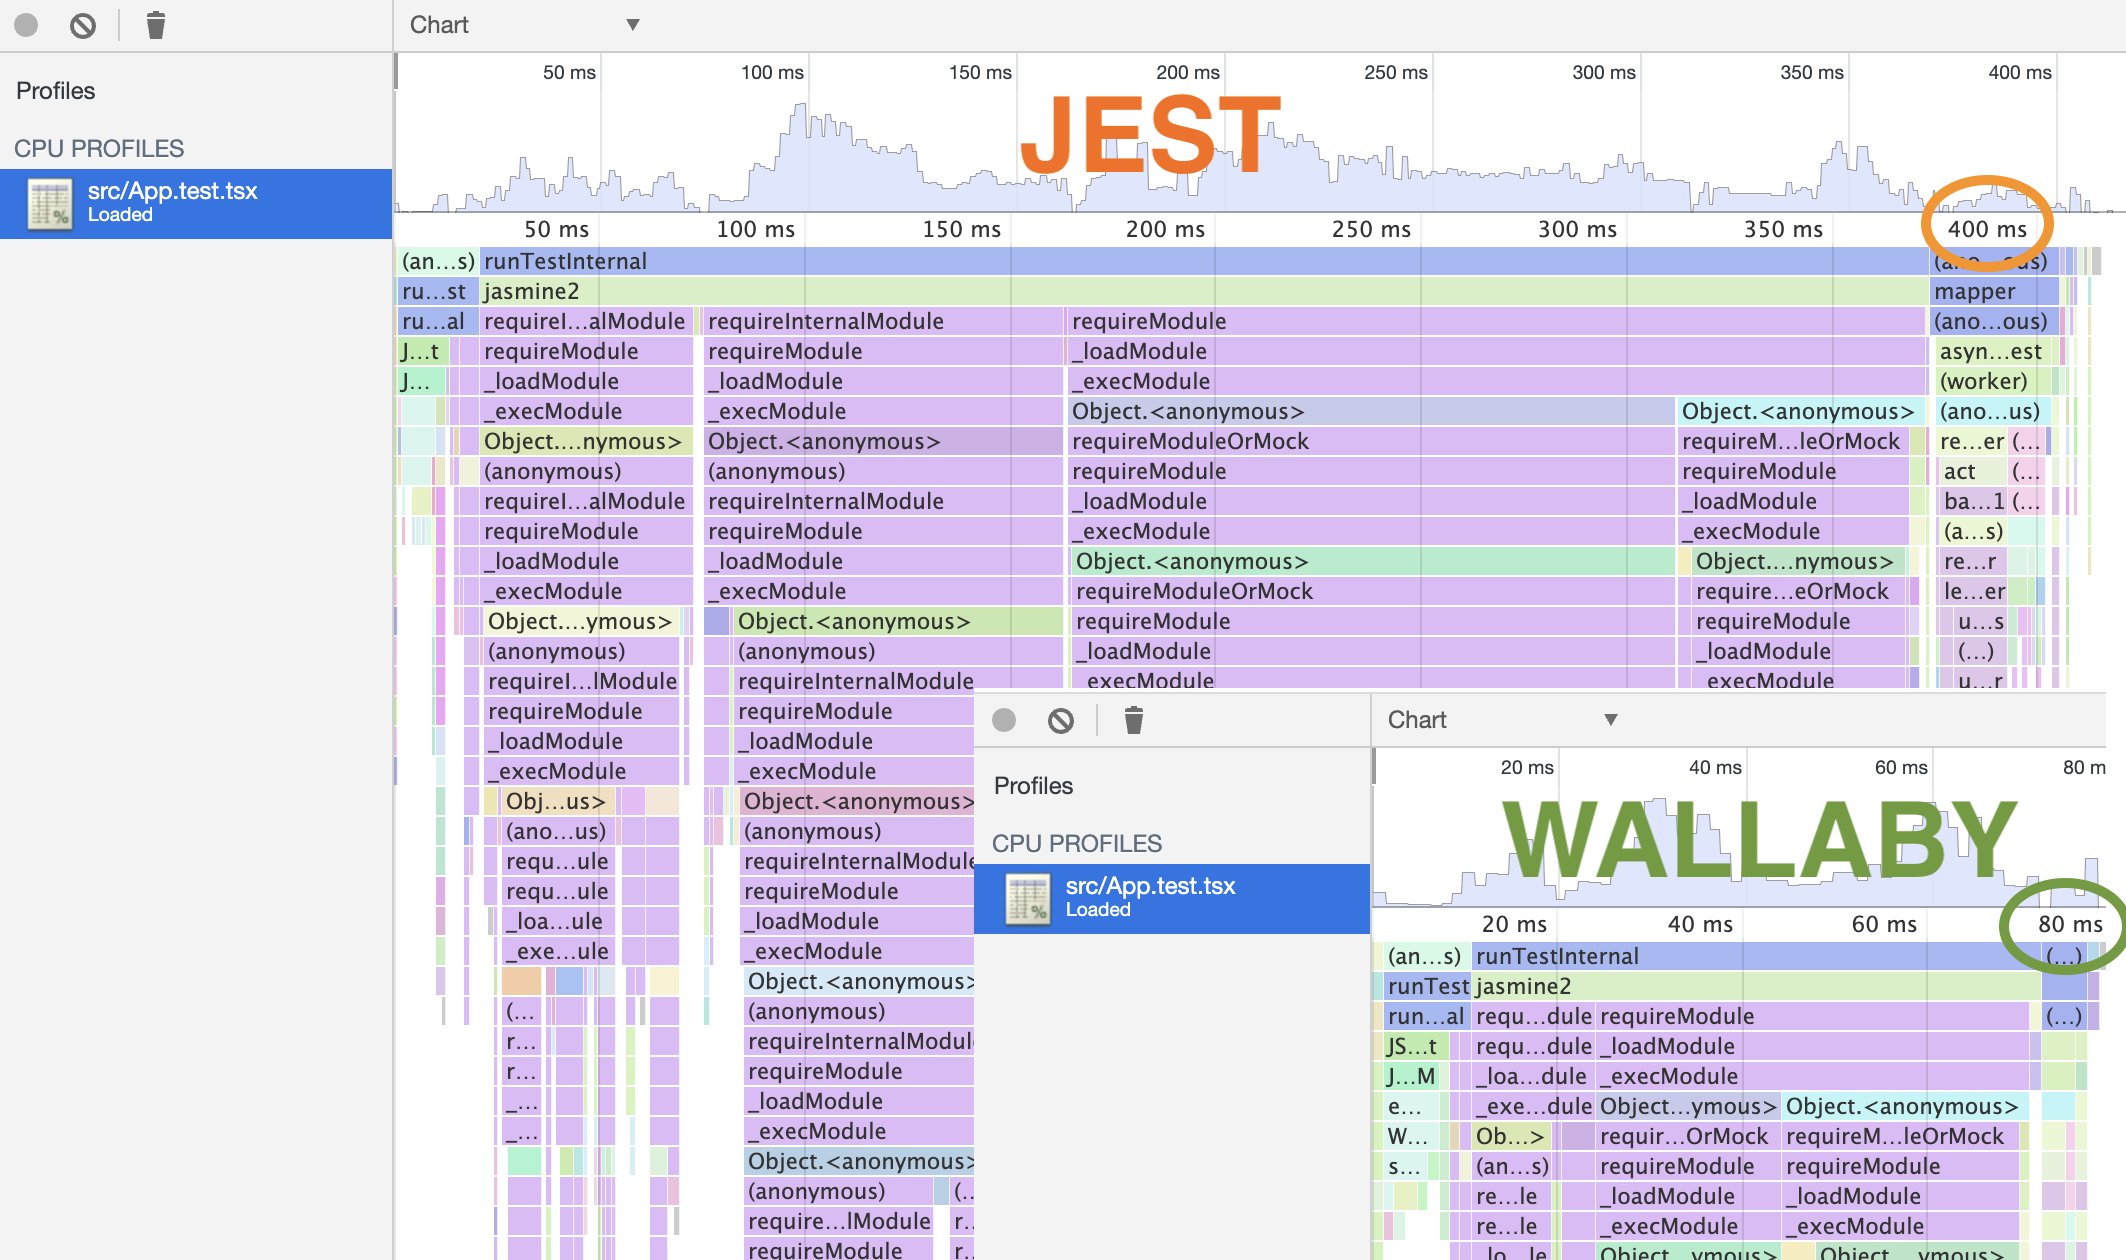Click the 200 ms marker on Jest flame ruler
2126x1260 pixels.
pyautogui.click(x=1165, y=229)
